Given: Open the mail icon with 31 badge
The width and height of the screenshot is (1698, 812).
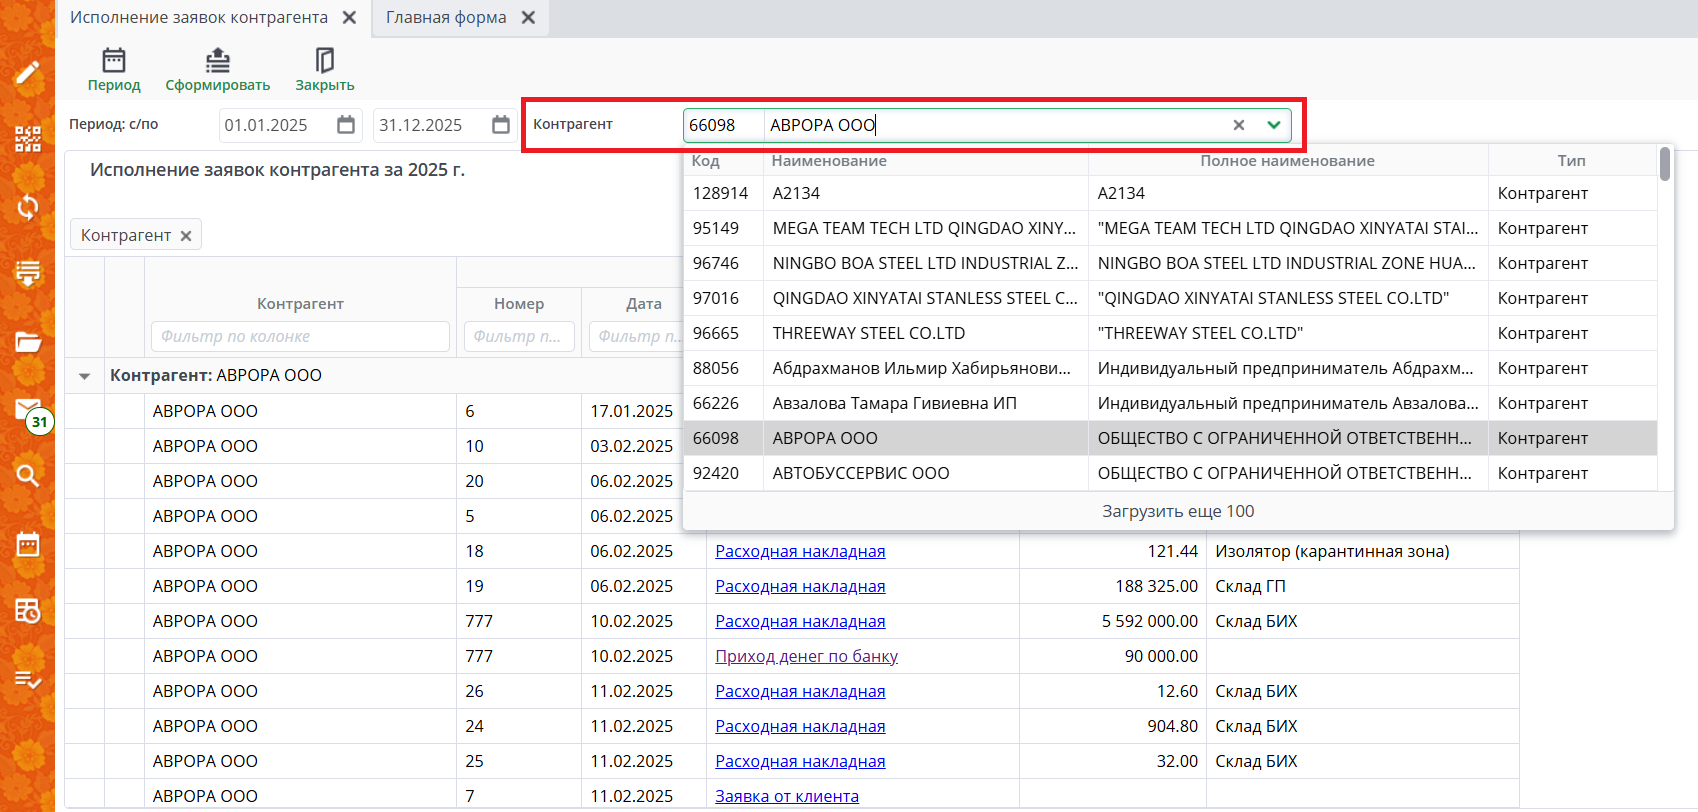Looking at the screenshot, I should coord(28,410).
